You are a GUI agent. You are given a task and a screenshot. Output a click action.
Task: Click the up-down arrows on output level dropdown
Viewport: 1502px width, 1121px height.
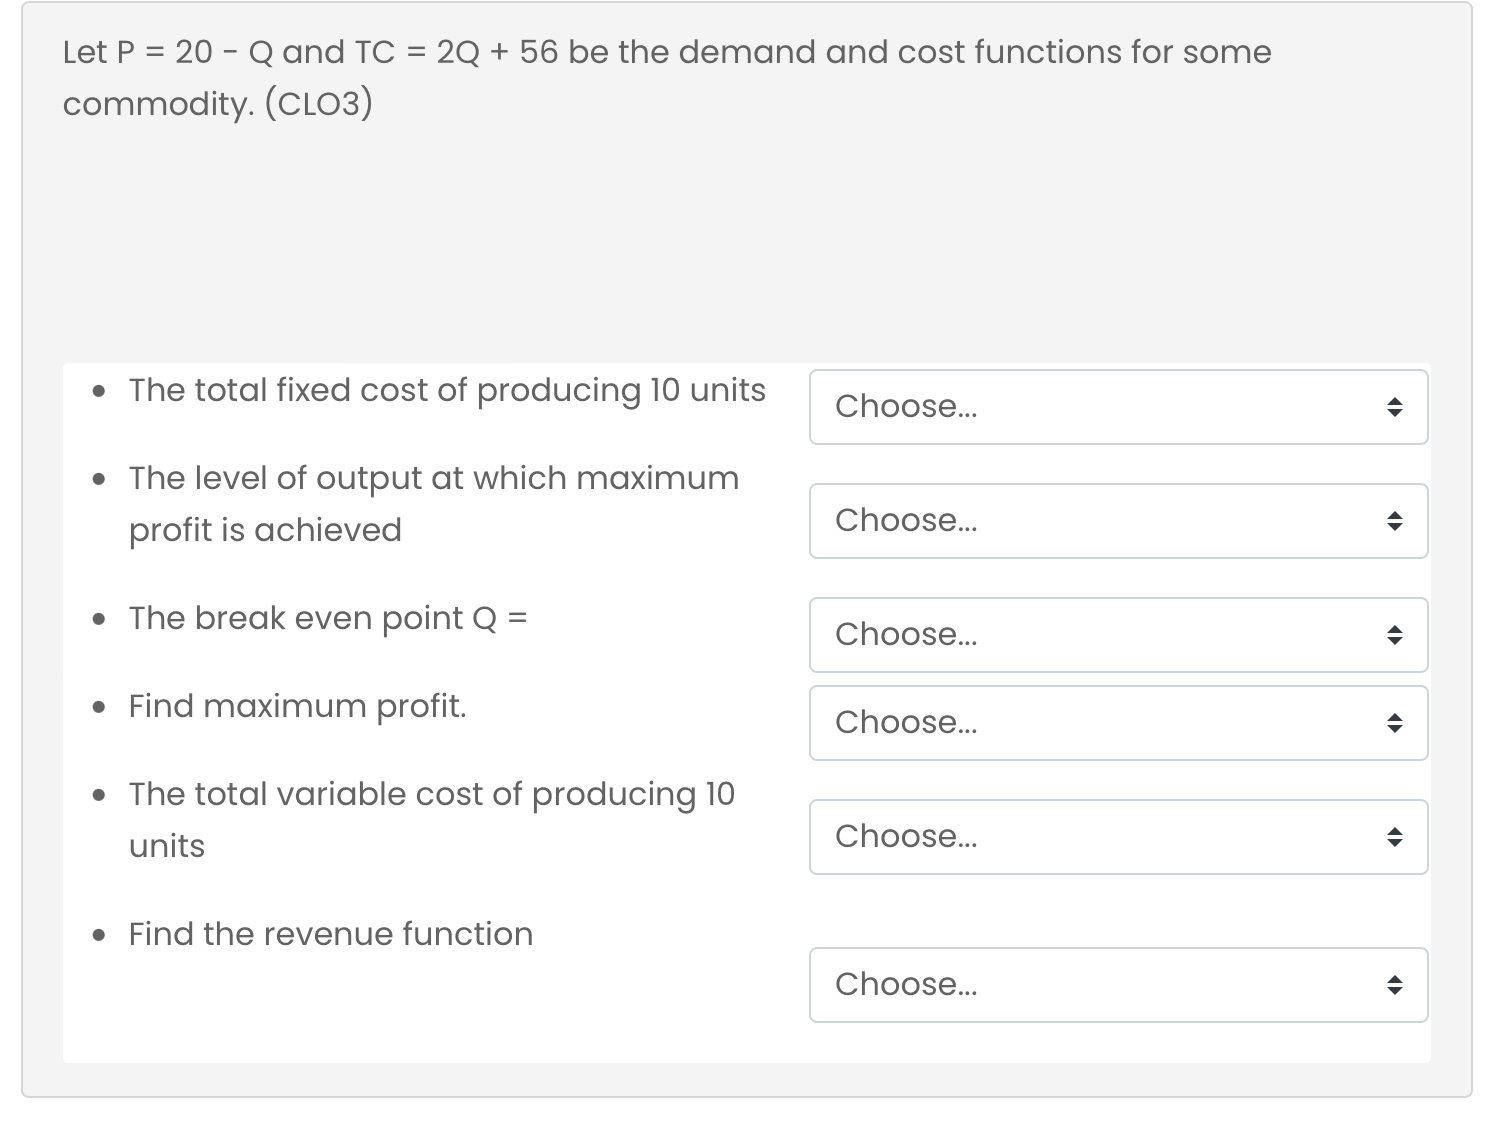(1394, 521)
